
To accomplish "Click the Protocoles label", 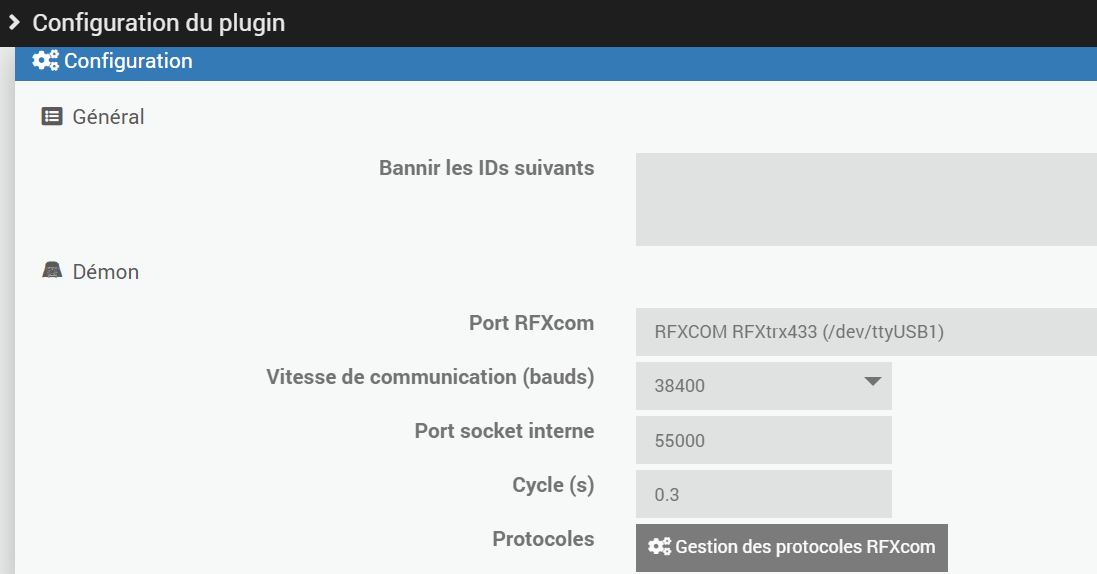I will pyautogui.click(x=544, y=539).
